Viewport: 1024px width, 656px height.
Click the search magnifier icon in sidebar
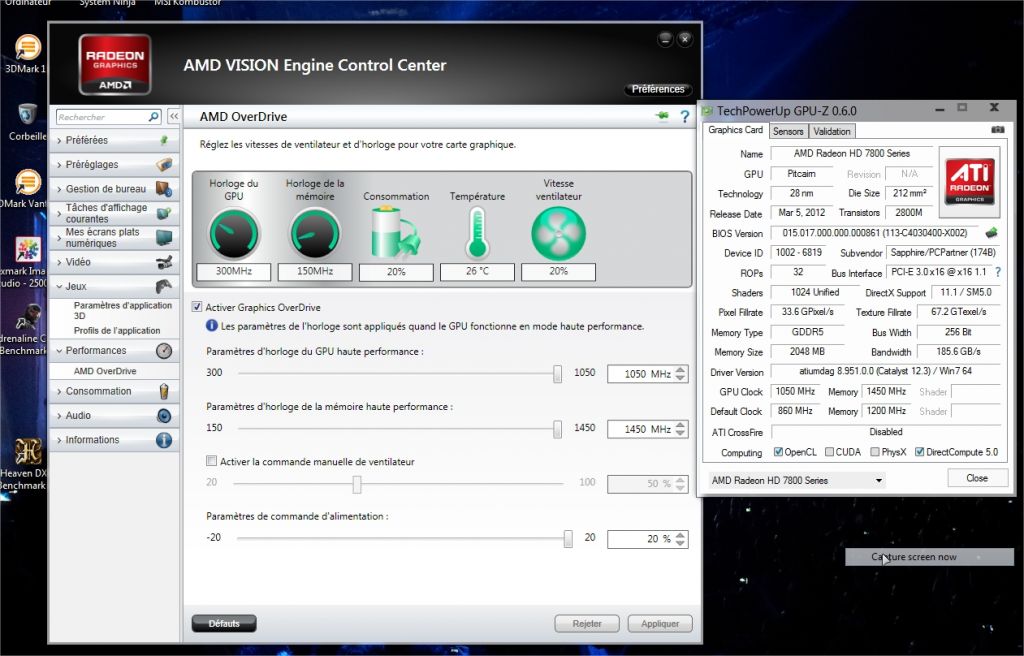(x=153, y=117)
